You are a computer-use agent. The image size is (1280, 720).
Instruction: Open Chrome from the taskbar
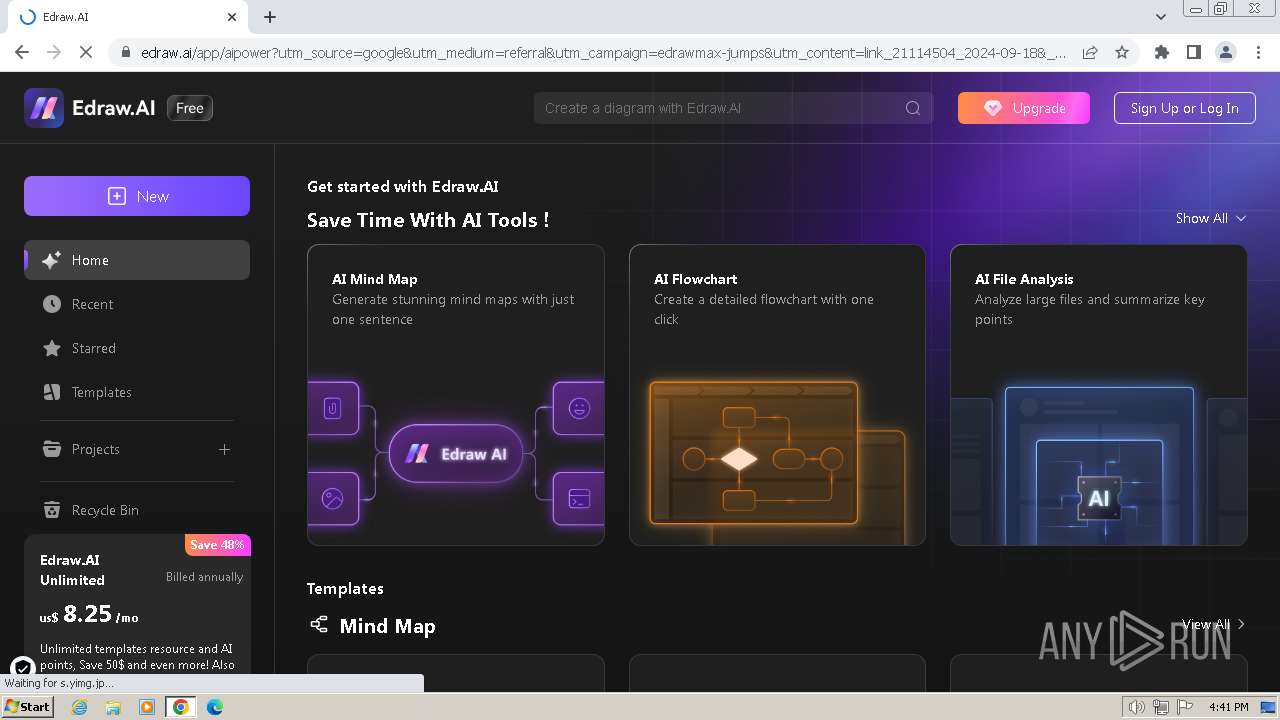[x=181, y=707]
